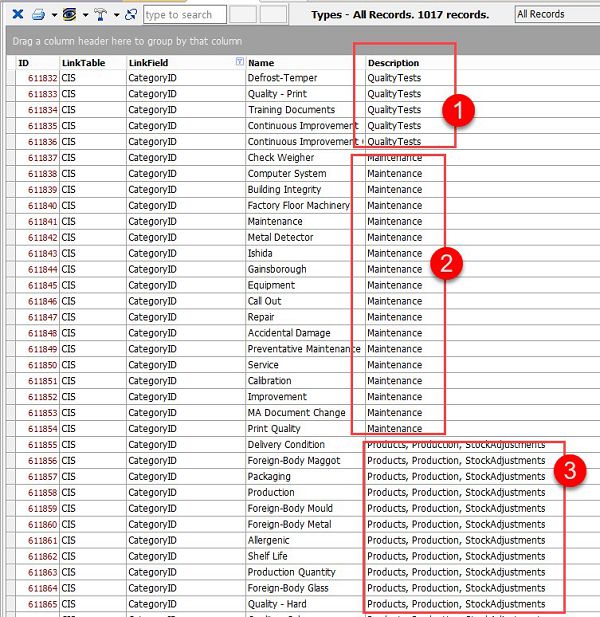Image resolution: width=600 pixels, height=617 pixels.
Task: Sort by the ID column header
Action: [24, 63]
